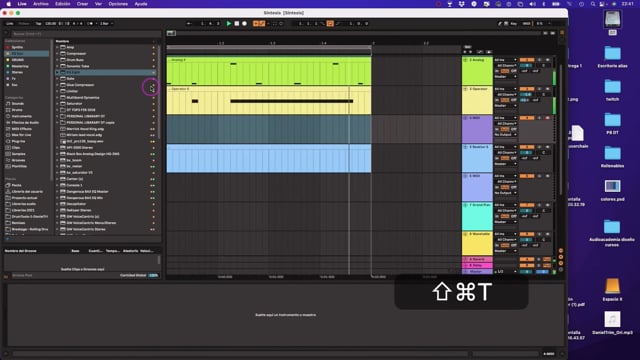Click the Key map mode button
Screen dimensions: 640x360
(513, 24)
